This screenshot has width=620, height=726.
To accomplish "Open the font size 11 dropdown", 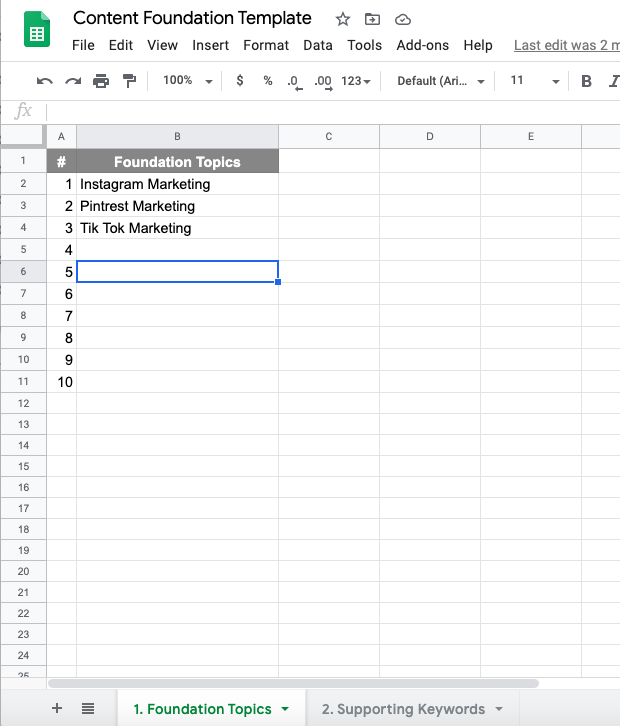I will coord(535,81).
